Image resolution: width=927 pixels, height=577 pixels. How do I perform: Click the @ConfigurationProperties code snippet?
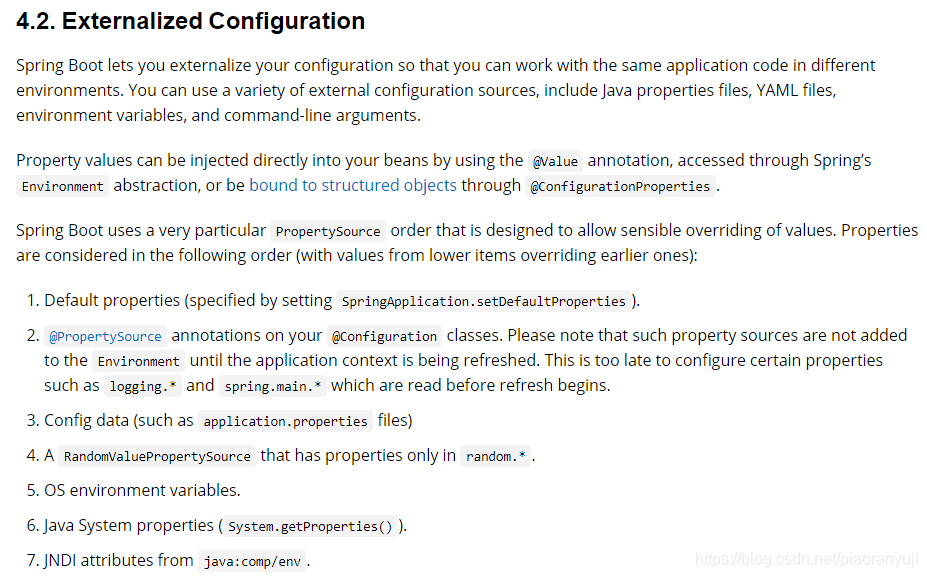pos(621,186)
